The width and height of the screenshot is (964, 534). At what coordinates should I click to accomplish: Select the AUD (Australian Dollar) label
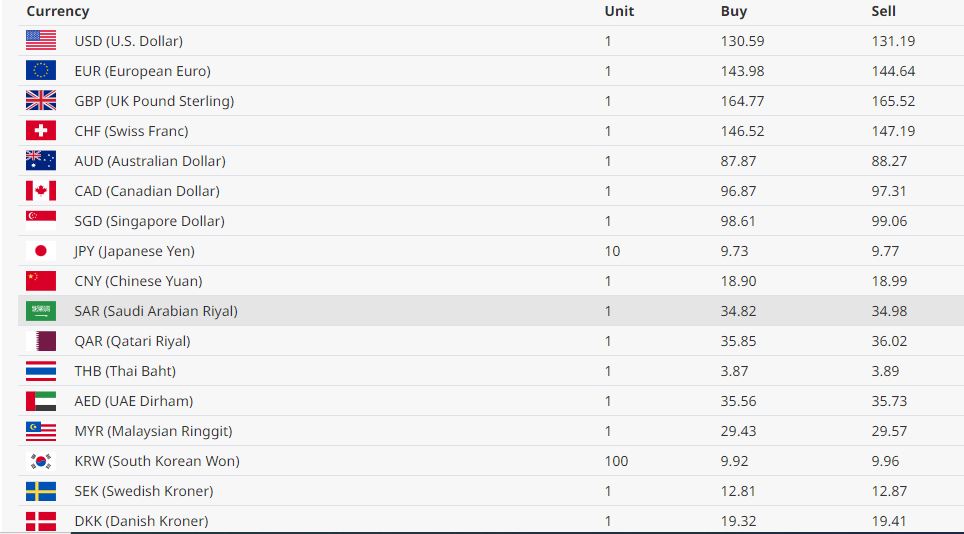(150, 161)
